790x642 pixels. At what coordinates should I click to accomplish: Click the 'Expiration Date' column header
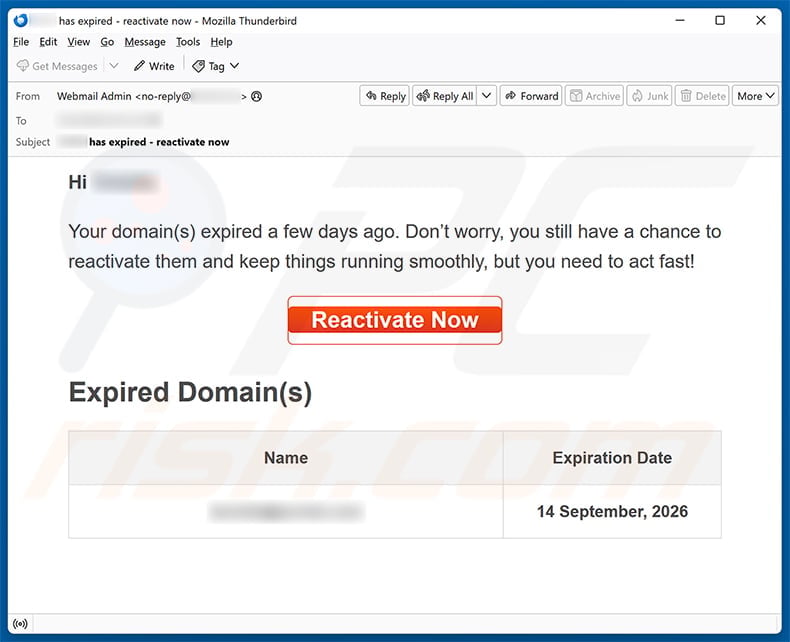point(612,458)
